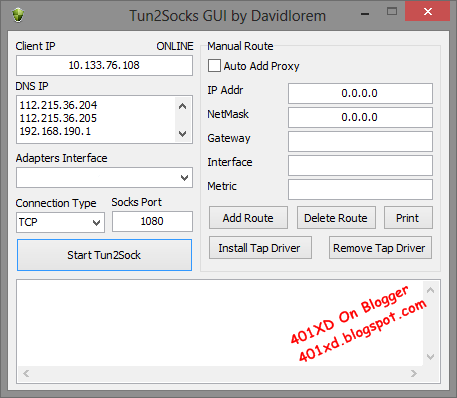Image resolution: width=457 pixels, height=398 pixels.
Task: Click DNS list scroll up arrow
Action: click(x=182, y=106)
